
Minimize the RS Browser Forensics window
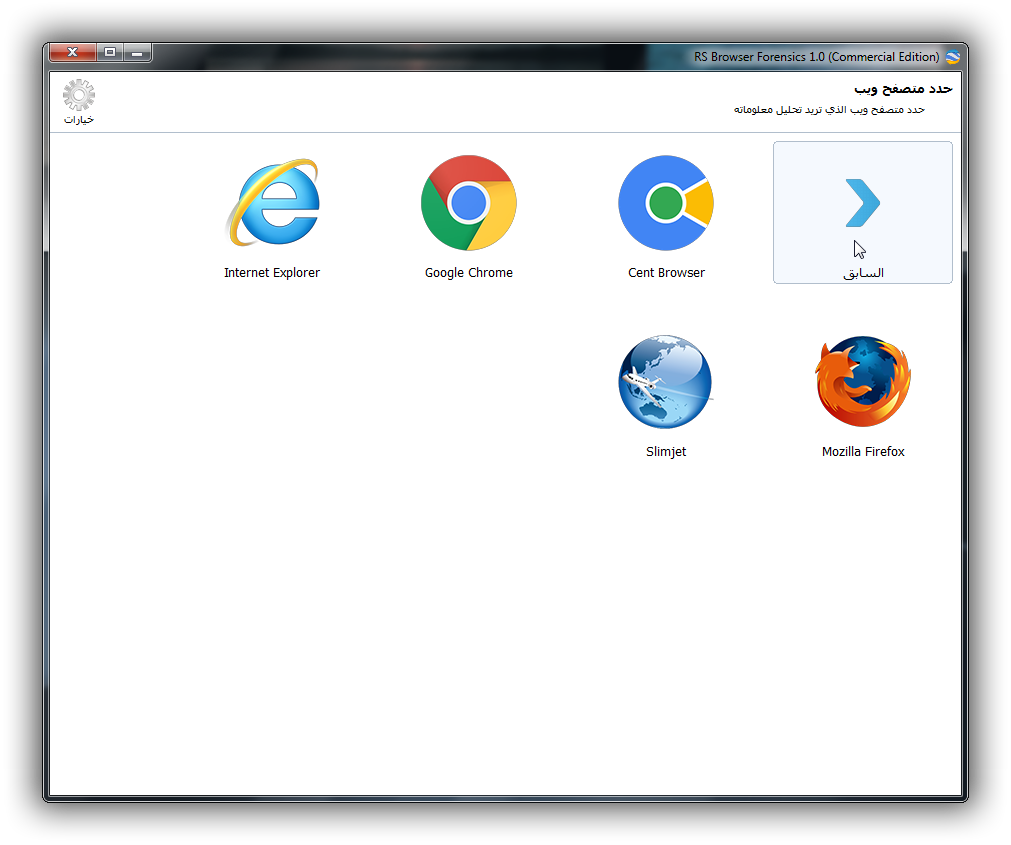pos(138,52)
